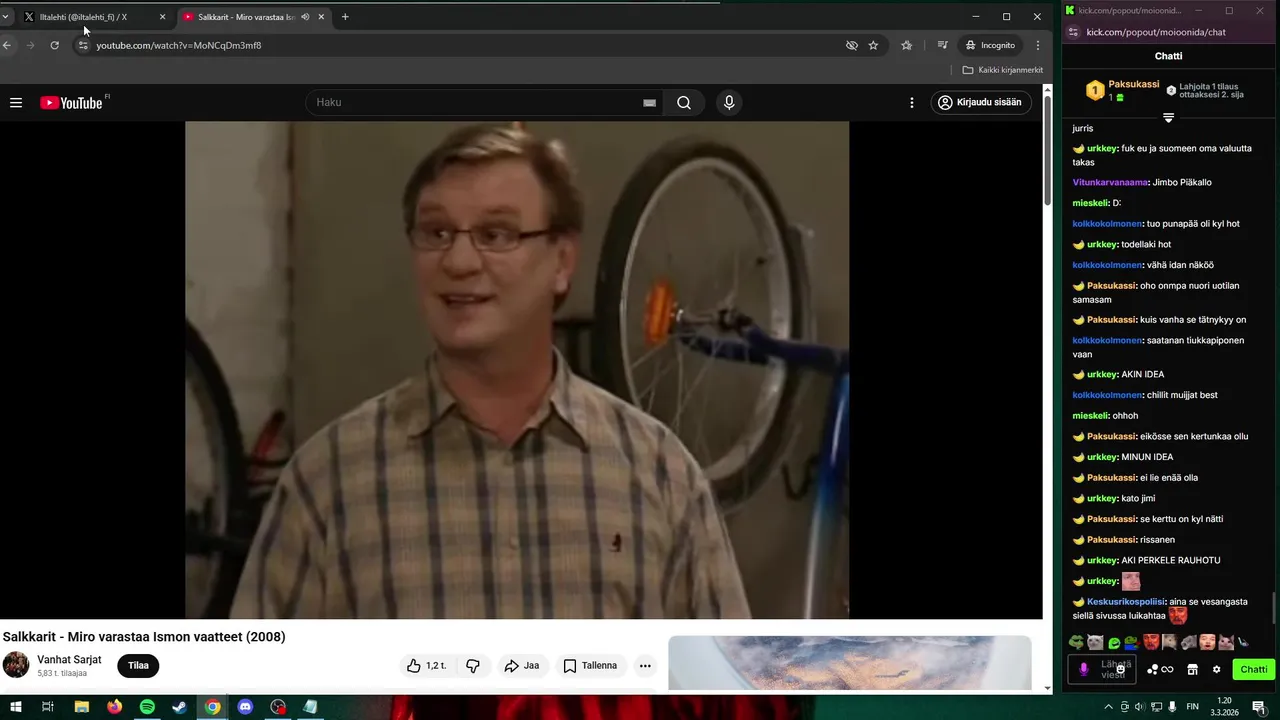Open site settings icon in Kick window
The image size is (1280, 720).
click(1073, 32)
